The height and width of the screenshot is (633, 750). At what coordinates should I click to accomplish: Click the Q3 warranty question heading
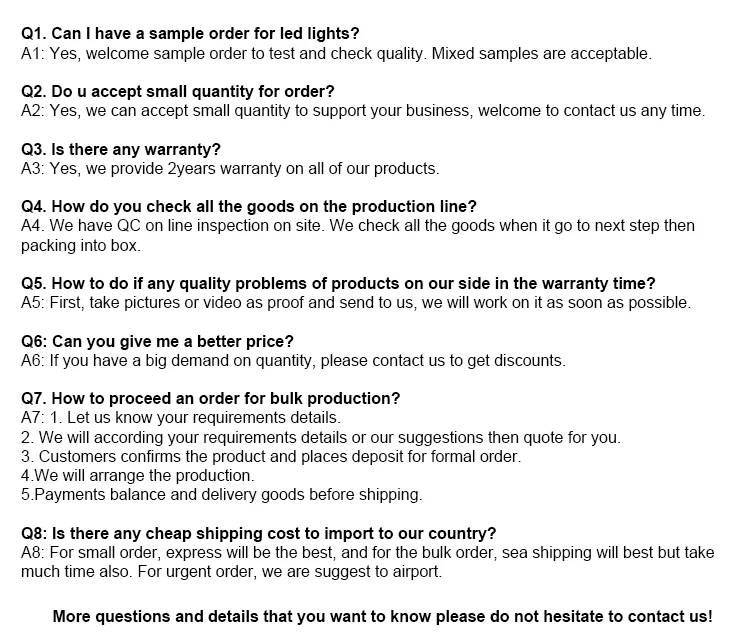point(121,150)
